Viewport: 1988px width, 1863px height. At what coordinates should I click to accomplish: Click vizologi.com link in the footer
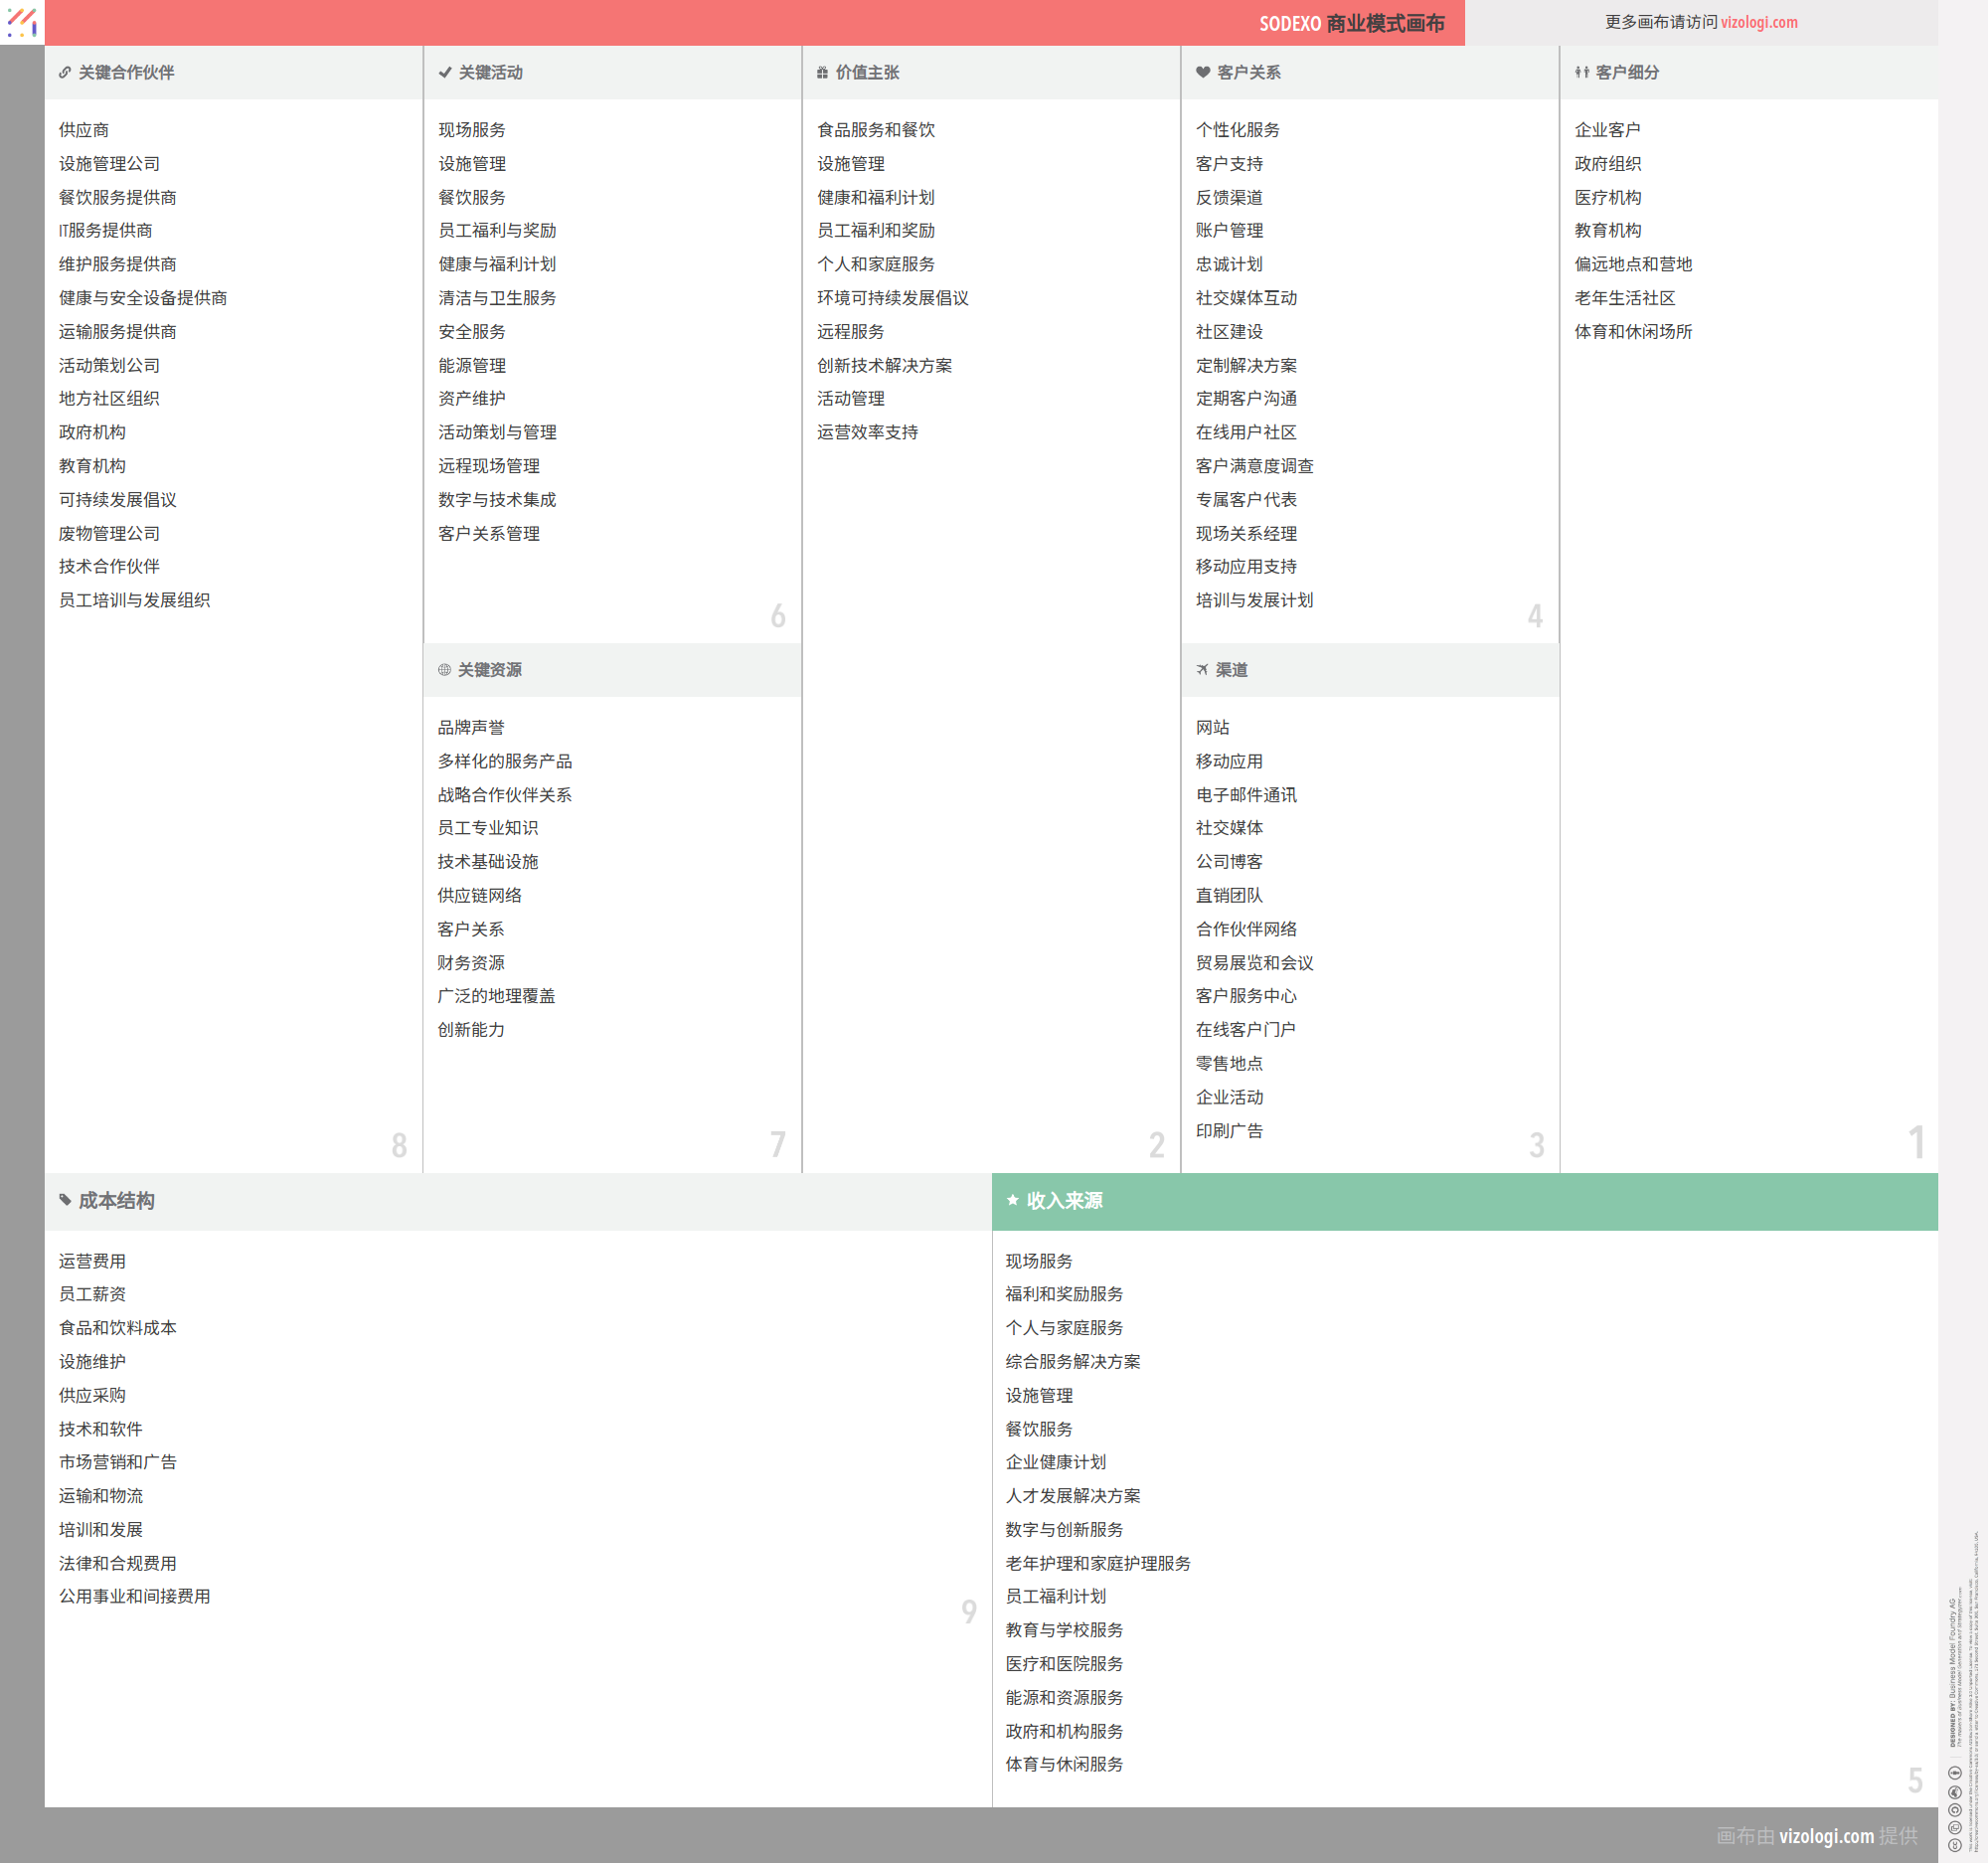click(1826, 1836)
